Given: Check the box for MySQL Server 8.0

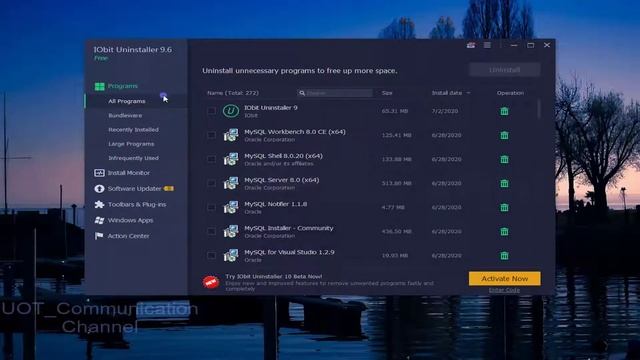Looking at the screenshot, I should [x=211, y=183].
